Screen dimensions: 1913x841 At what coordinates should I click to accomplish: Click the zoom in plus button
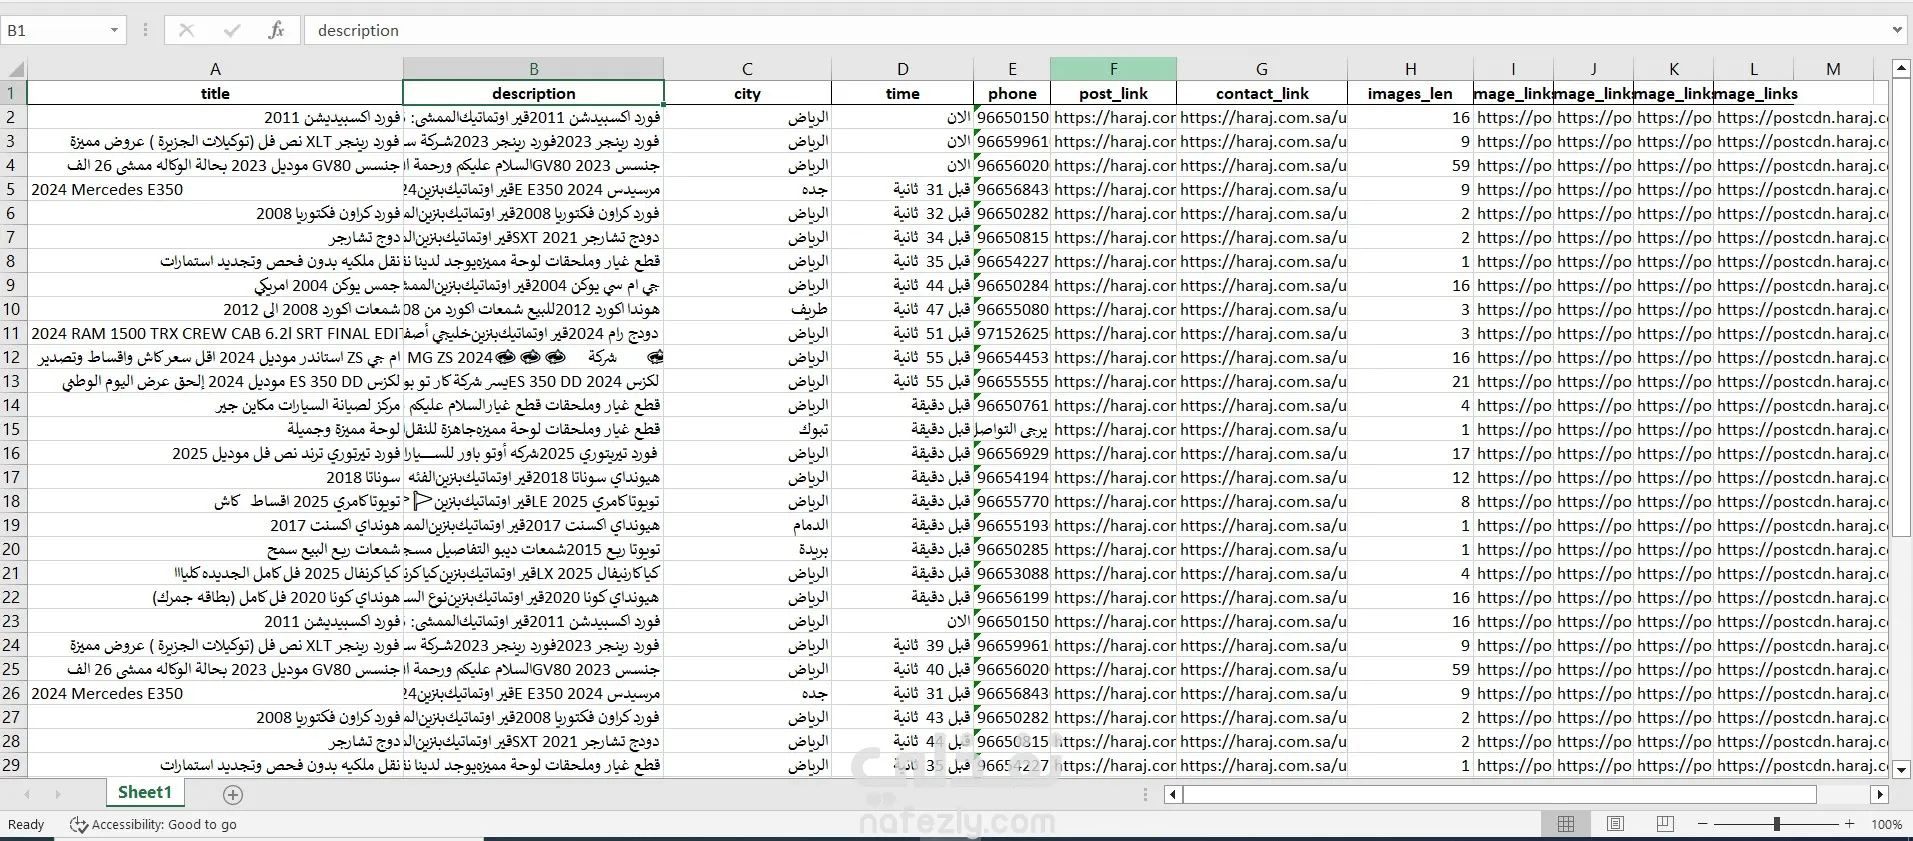coord(1849,824)
